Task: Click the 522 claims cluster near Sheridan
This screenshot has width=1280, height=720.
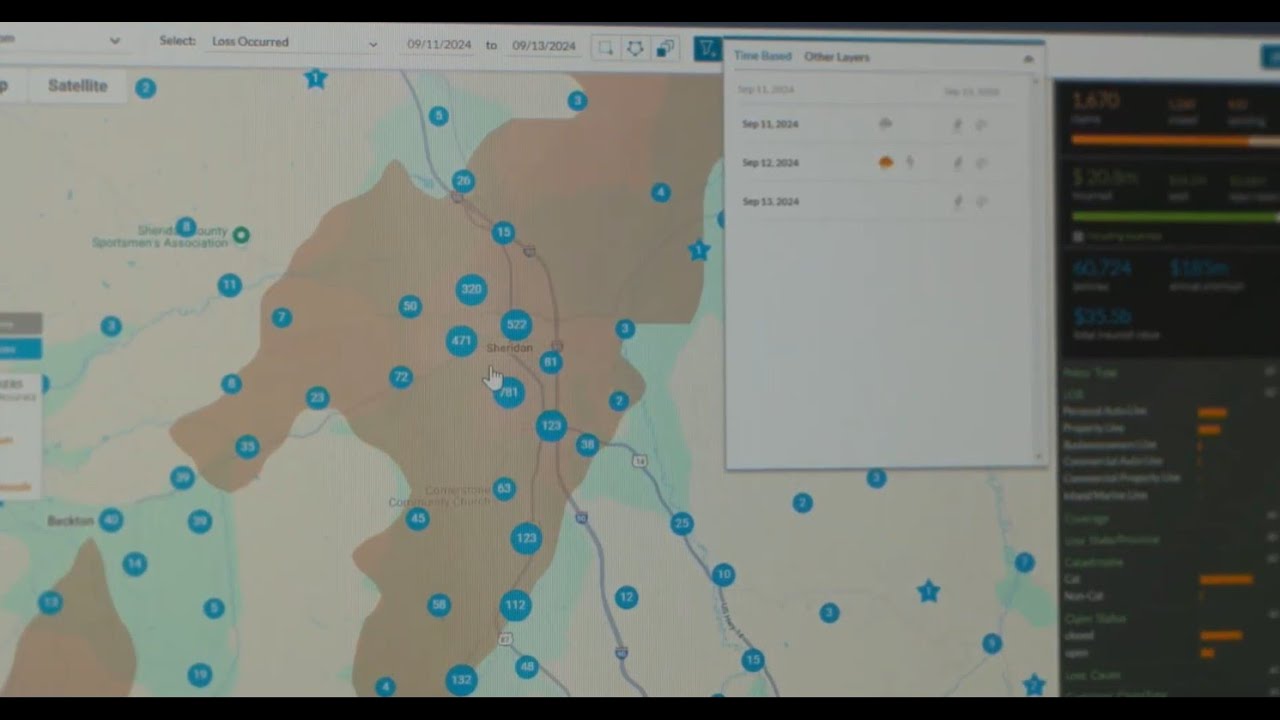Action: [x=516, y=324]
